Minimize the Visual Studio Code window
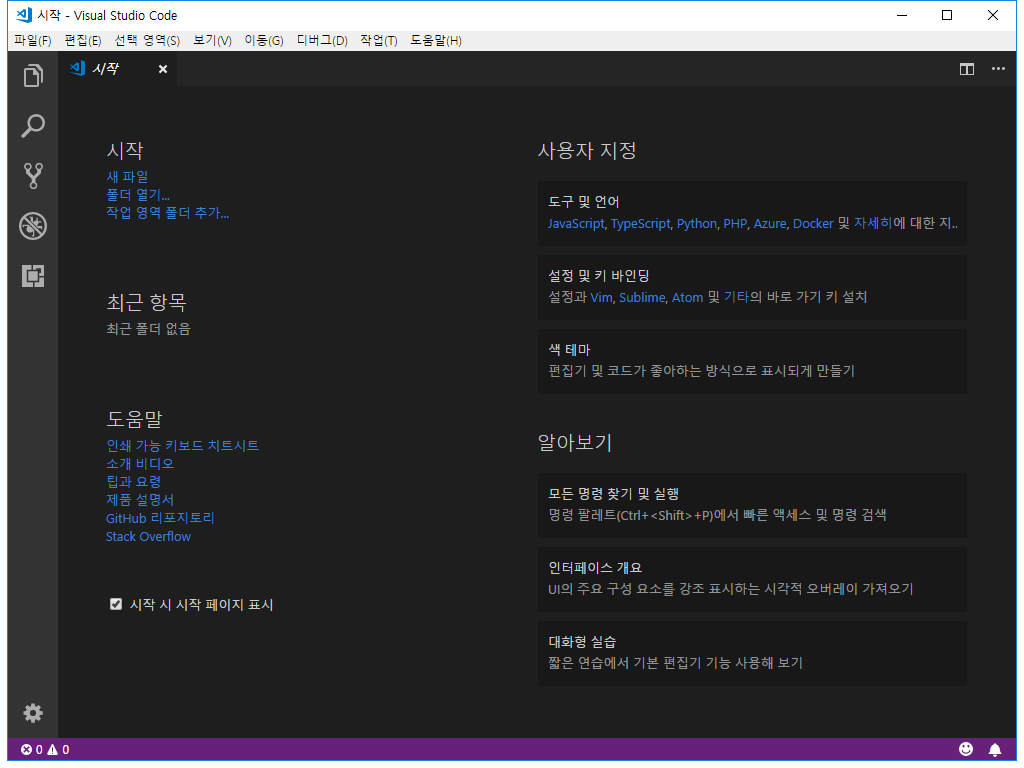1024x768 pixels. (x=902, y=15)
